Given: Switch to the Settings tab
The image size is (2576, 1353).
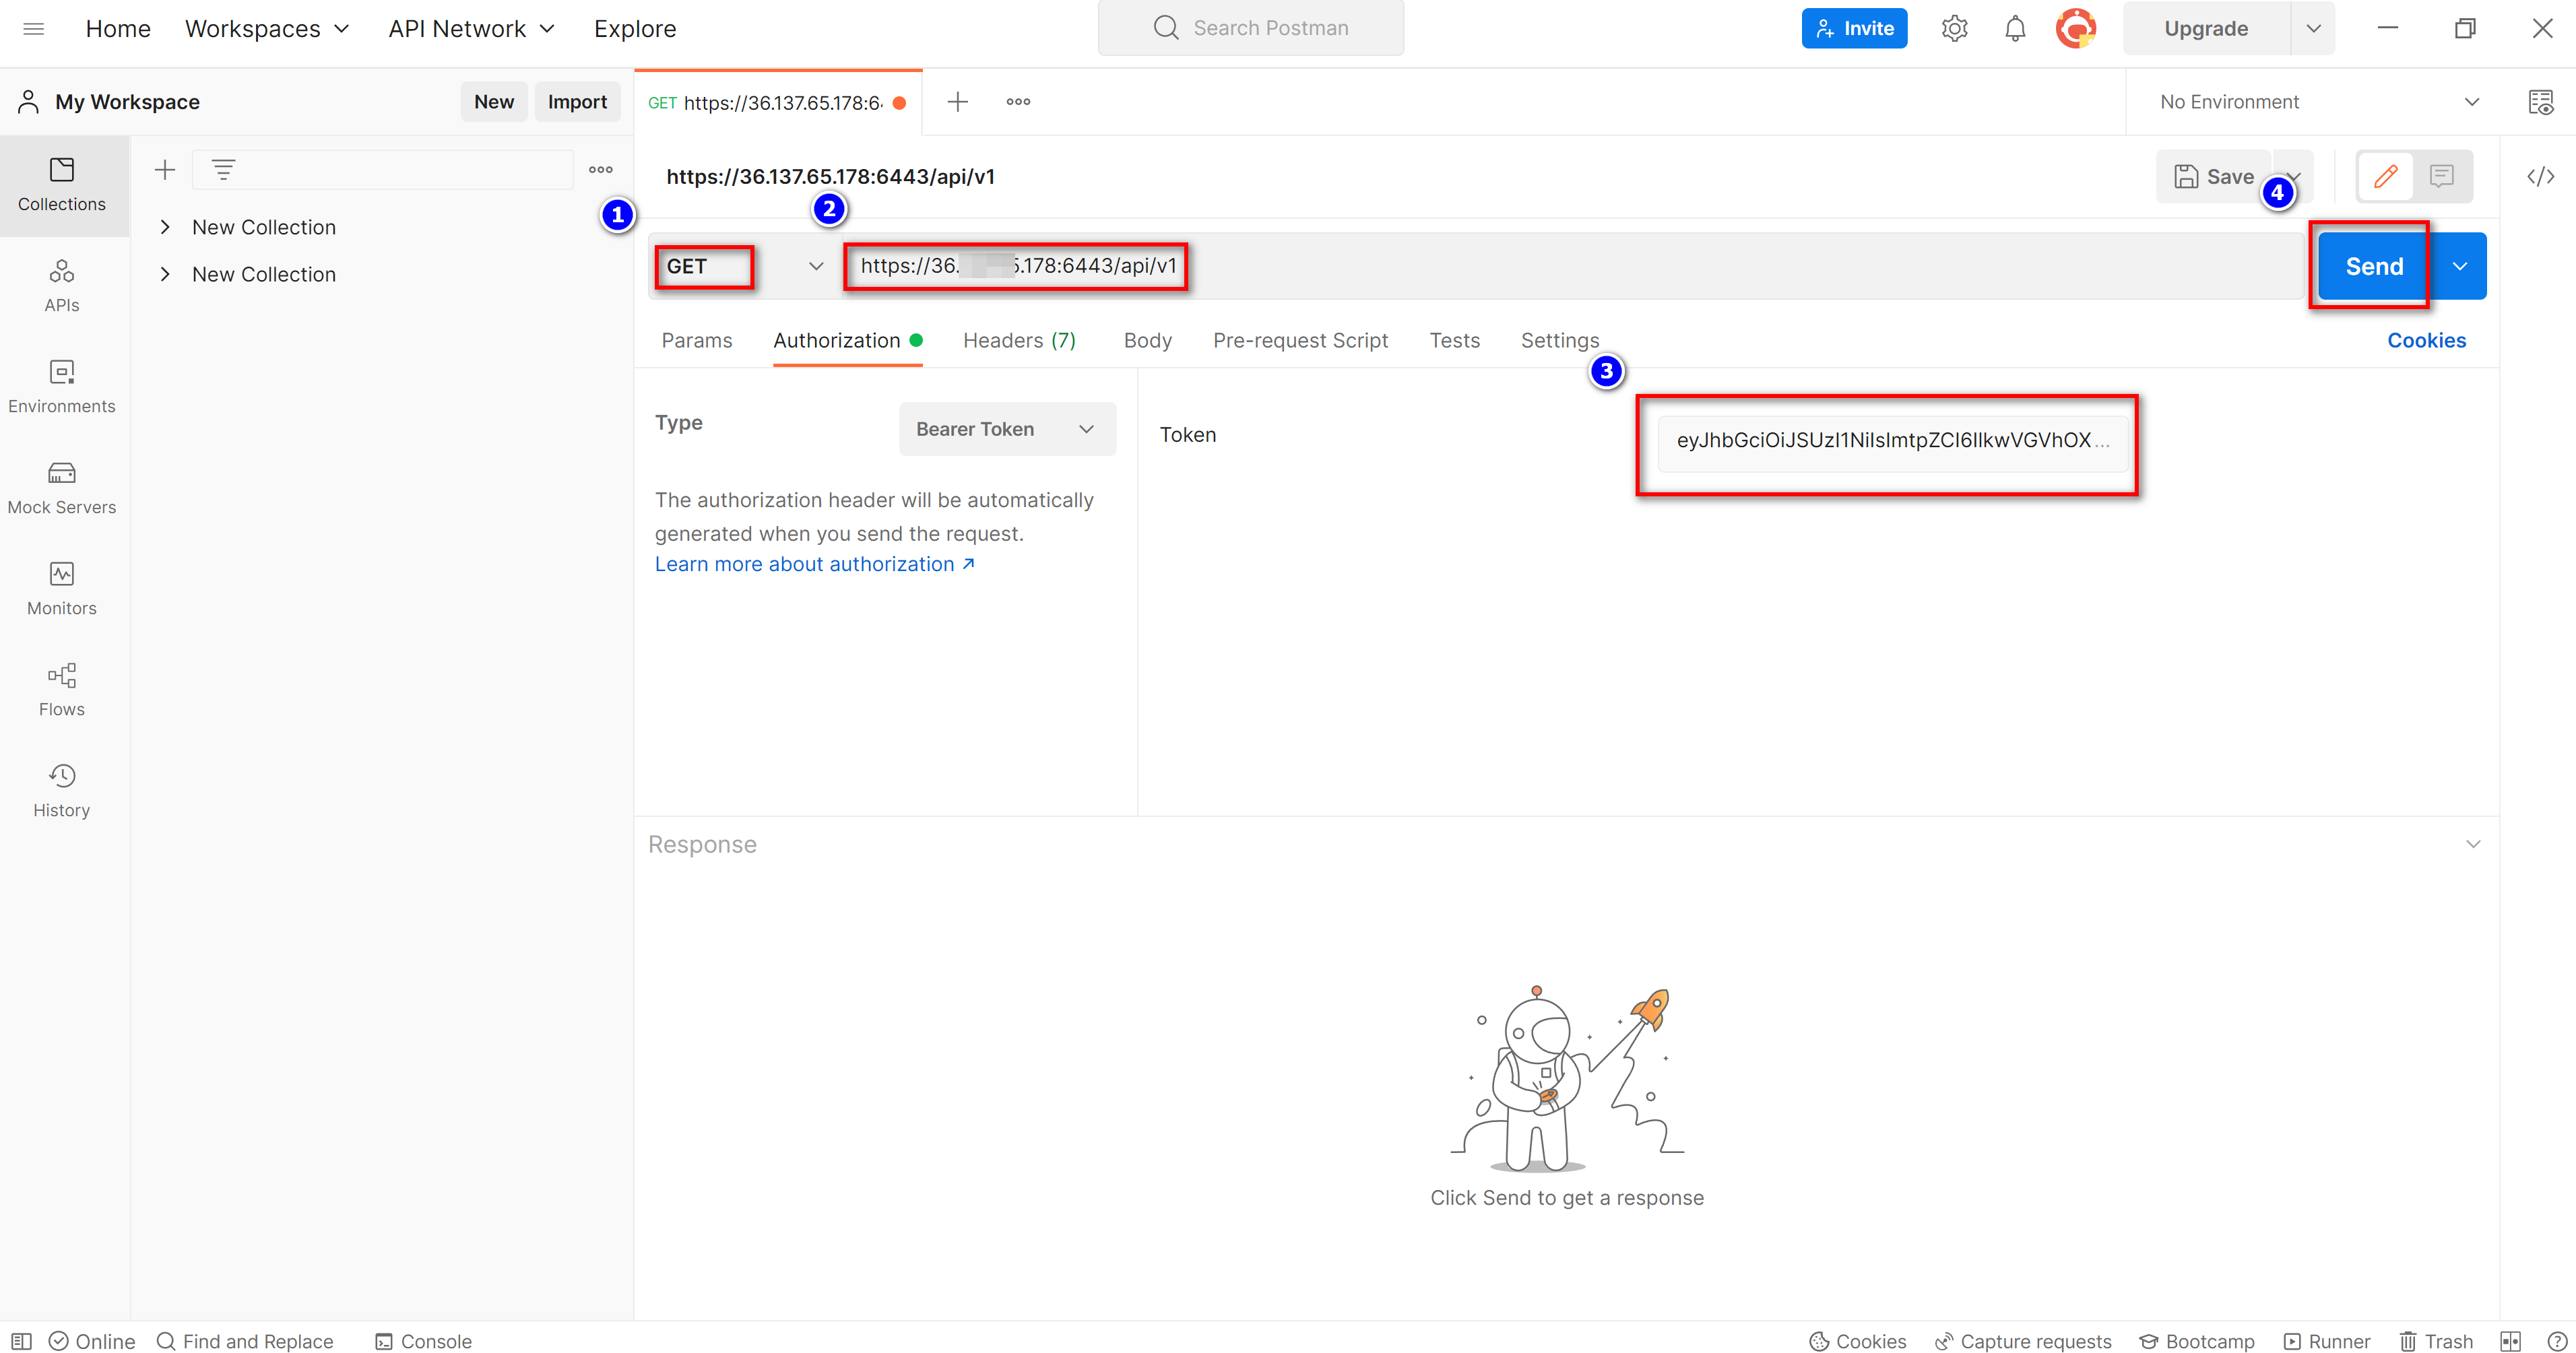Looking at the screenshot, I should [x=1559, y=341].
